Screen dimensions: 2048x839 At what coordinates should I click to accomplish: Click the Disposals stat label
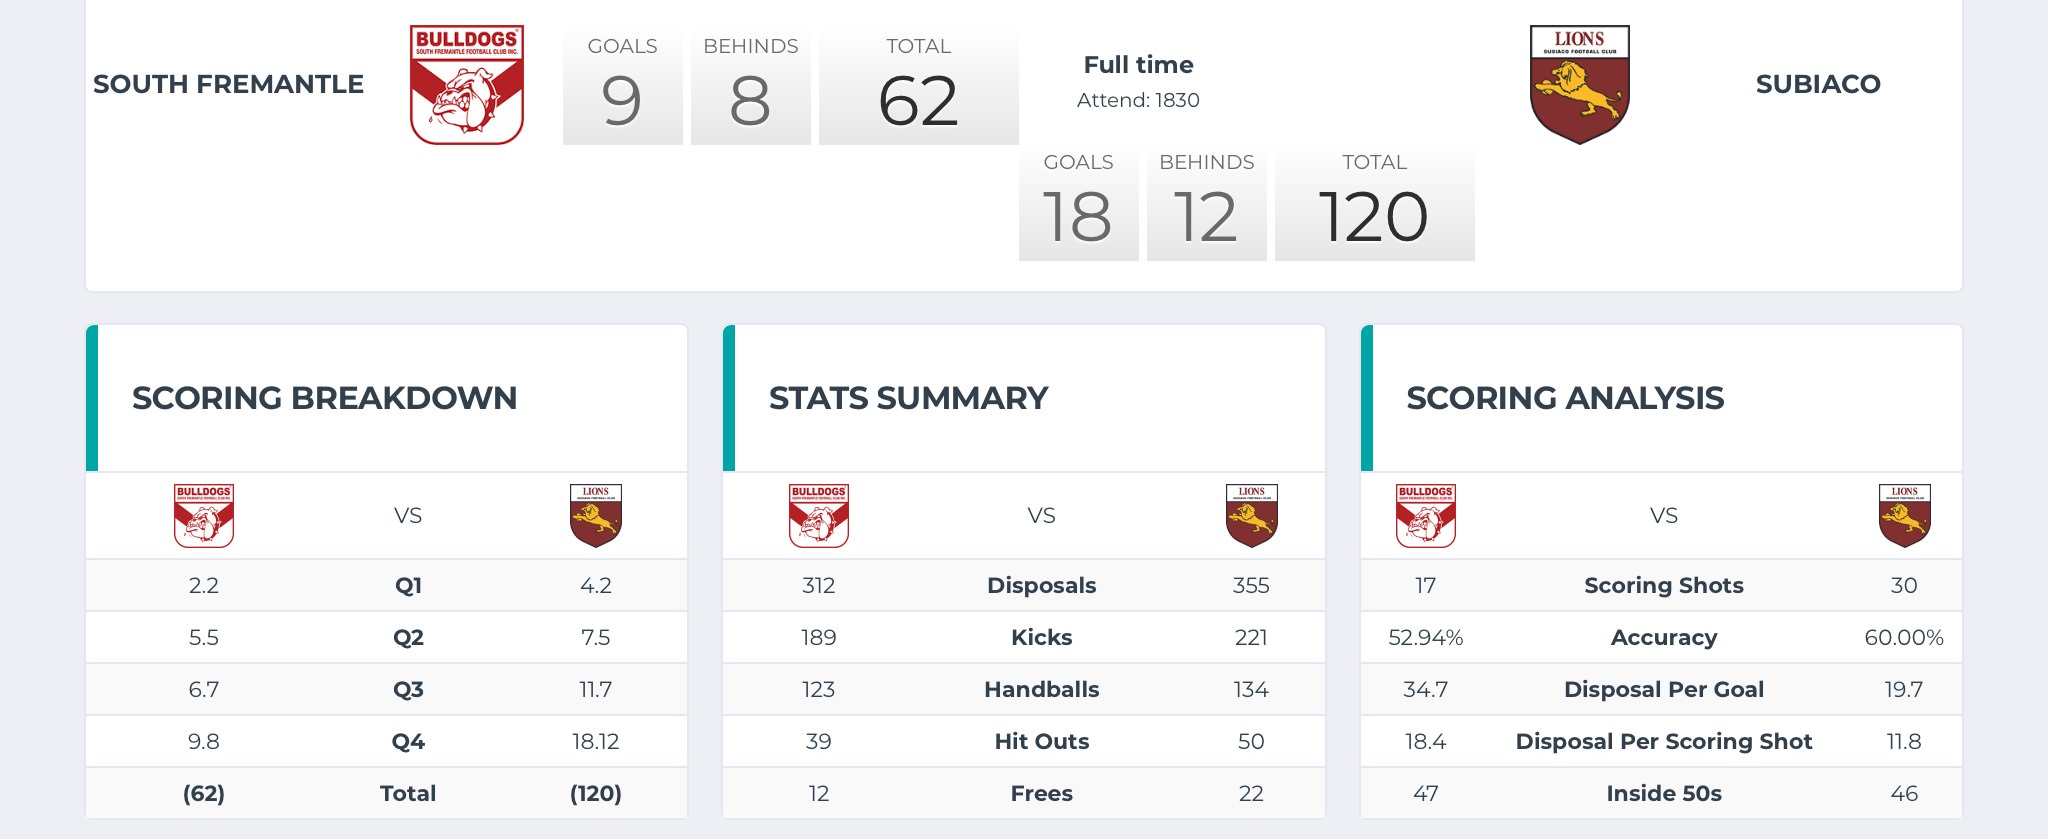click(1041, 586)
